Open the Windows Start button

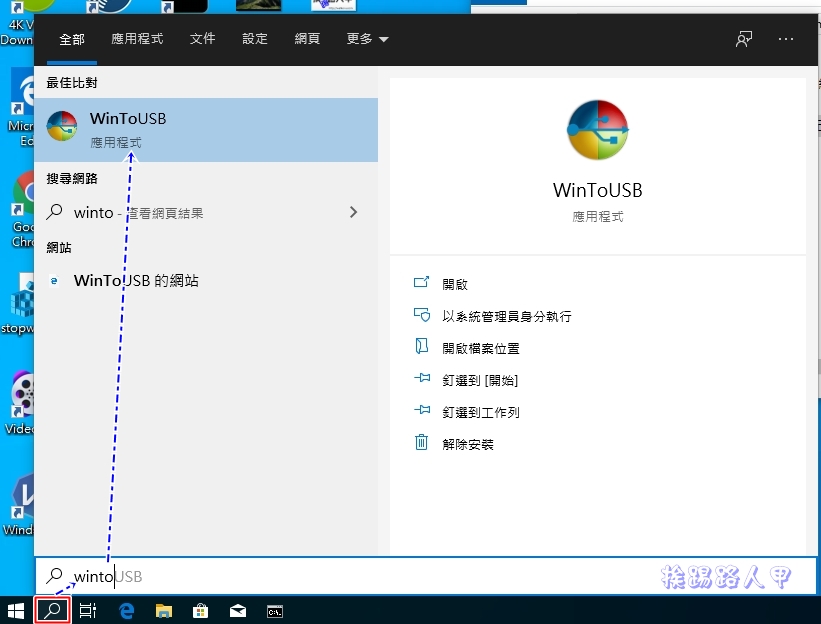click(x=16, y=610)
